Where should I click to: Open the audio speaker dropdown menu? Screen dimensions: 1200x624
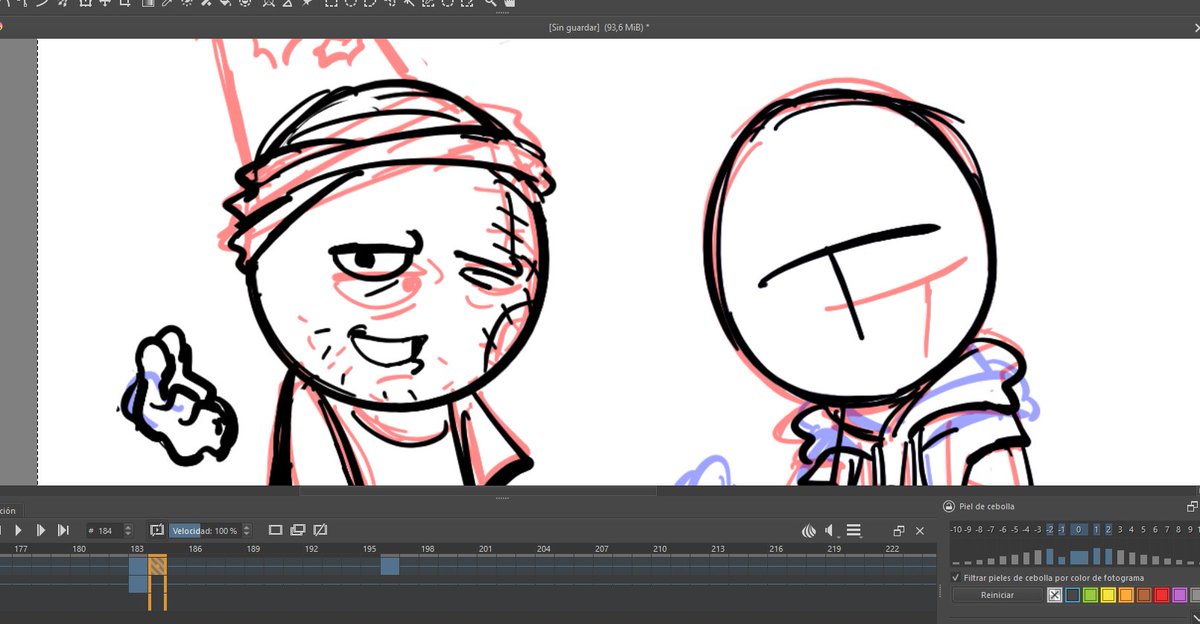coord(832,530)
